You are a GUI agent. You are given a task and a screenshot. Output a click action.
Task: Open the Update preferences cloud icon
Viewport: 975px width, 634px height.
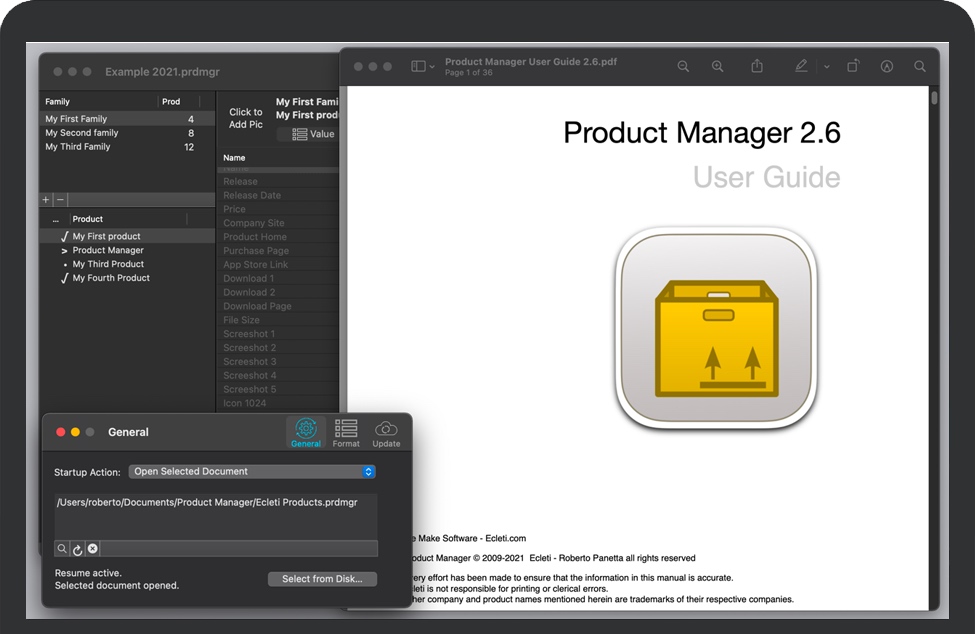386,431
